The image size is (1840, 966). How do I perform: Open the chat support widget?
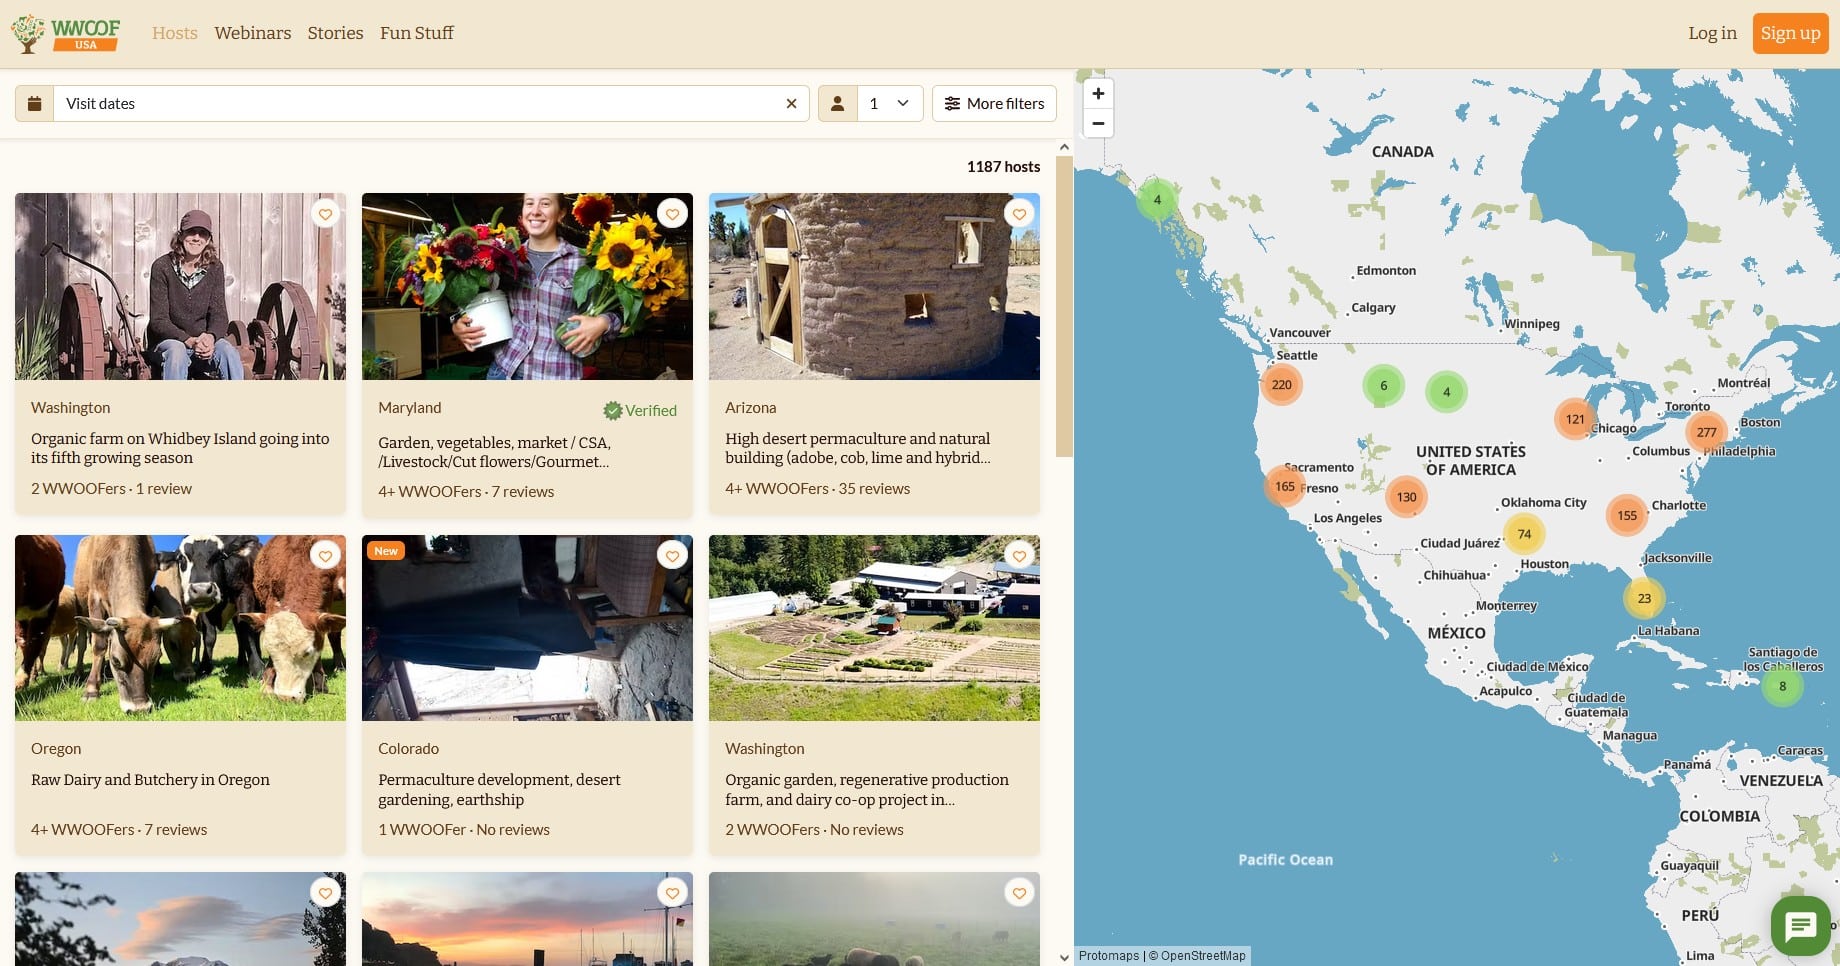1800,926
